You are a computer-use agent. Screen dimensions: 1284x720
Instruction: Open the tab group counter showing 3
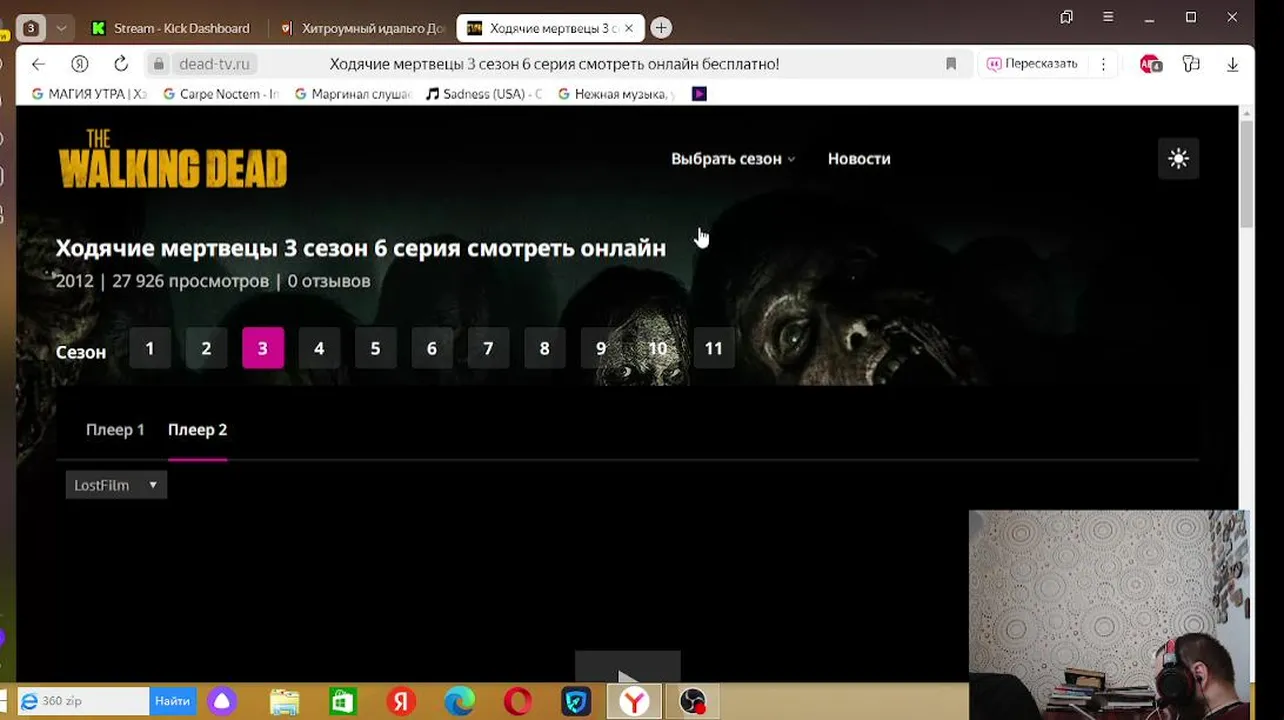pyautogui.click(x=31, y=28)
